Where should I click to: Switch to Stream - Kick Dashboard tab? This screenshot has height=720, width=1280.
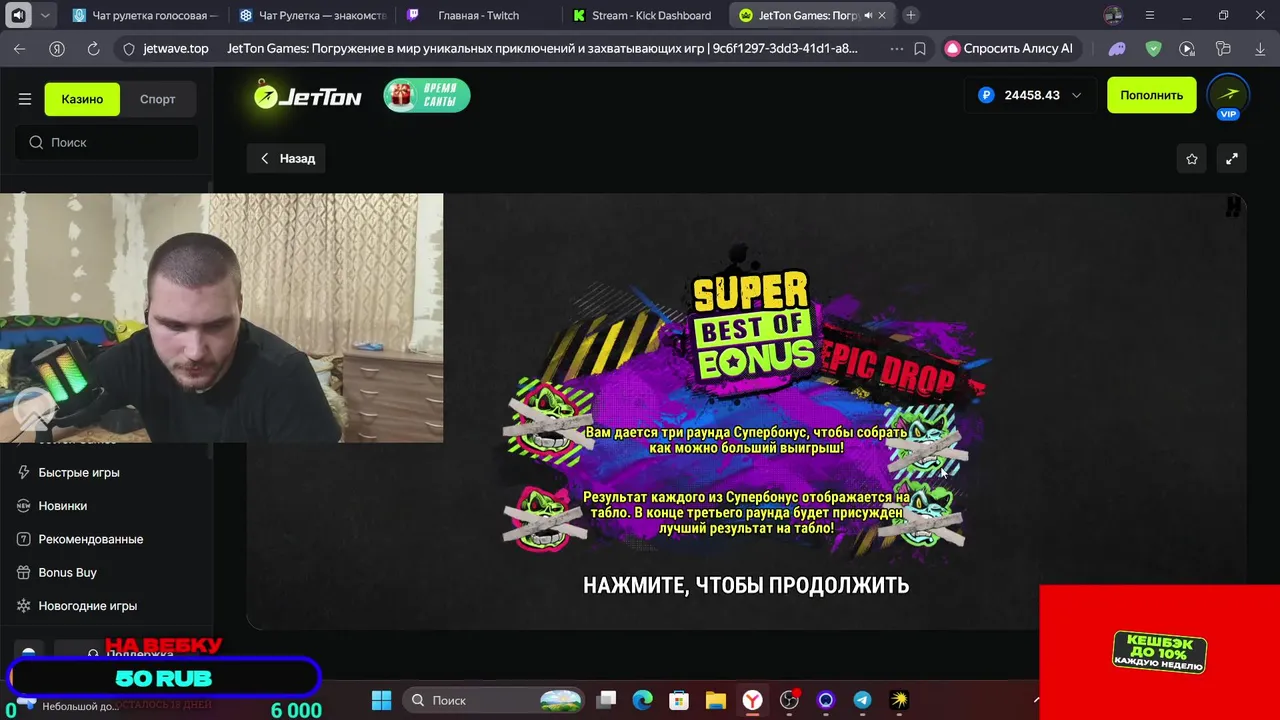coord(644,15)
